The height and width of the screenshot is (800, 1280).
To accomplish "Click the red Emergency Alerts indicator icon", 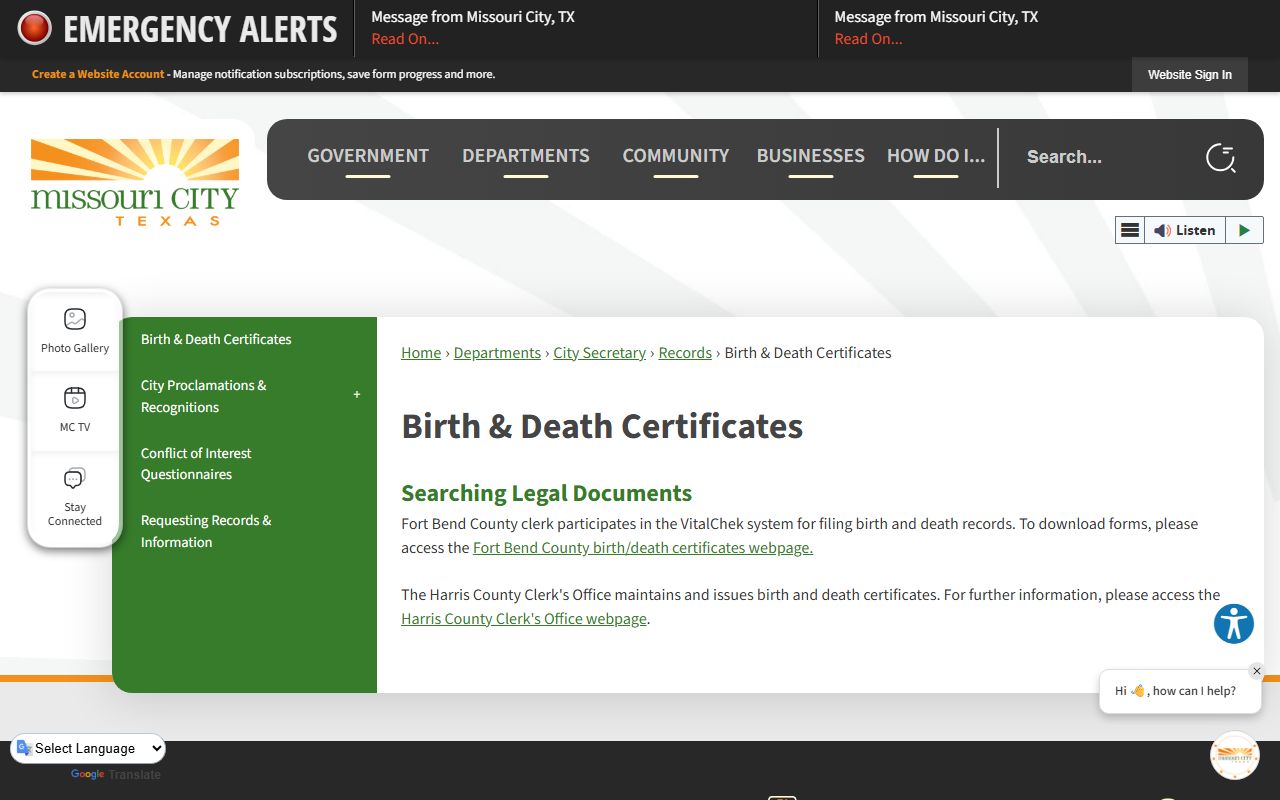I will (35, 29).
